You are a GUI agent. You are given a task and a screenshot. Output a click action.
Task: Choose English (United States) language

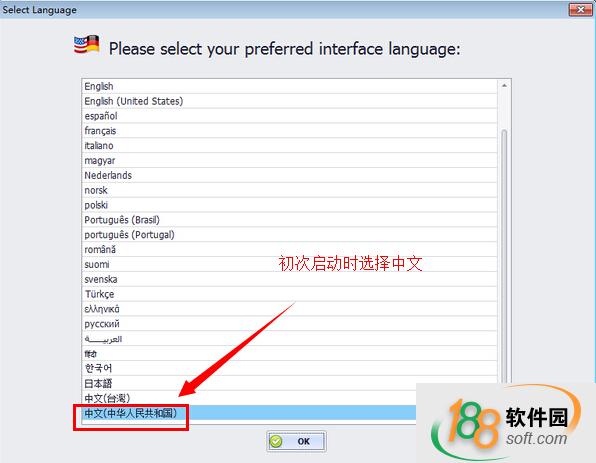coord(289,101)
